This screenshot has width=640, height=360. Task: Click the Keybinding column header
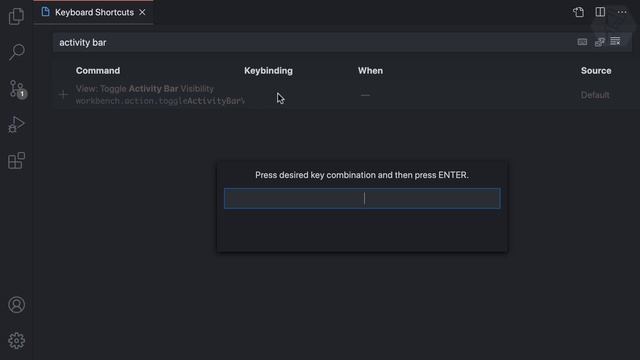click(268, 71)
